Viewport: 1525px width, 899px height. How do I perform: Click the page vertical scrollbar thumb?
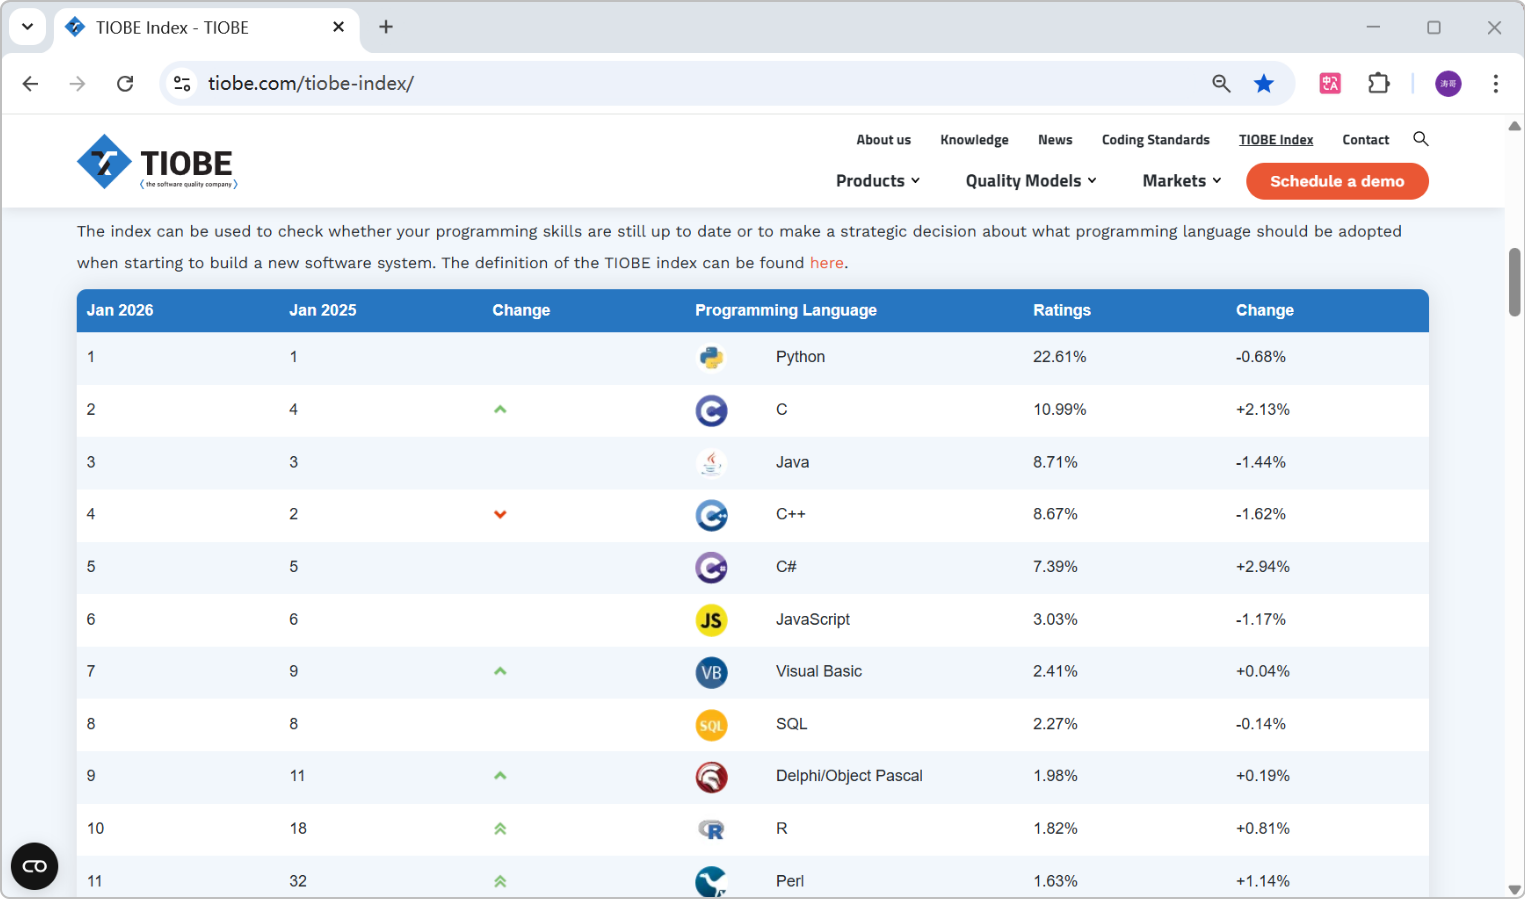pos(1514,282)
